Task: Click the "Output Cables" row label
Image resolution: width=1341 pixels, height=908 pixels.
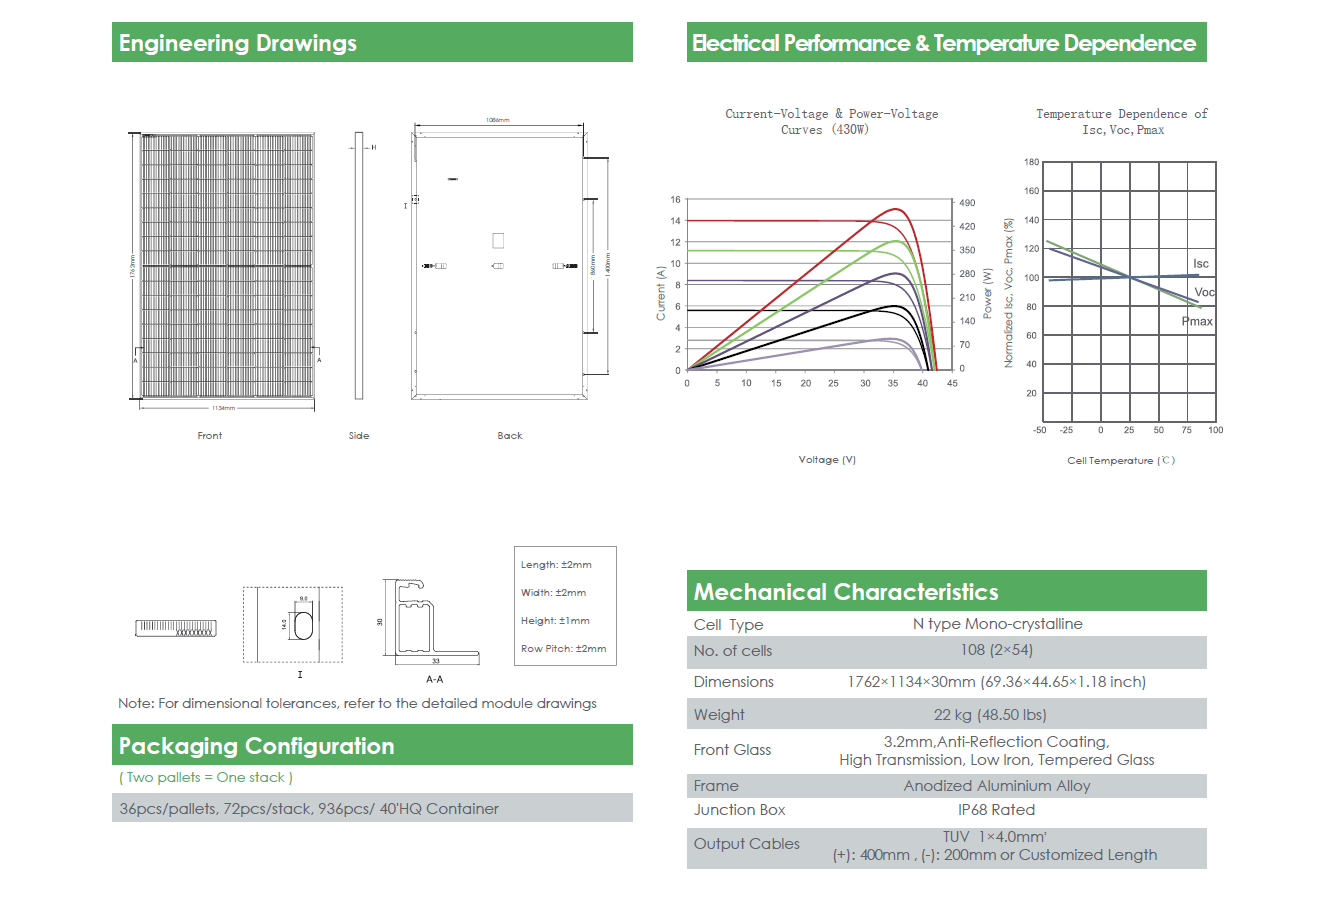Action: click(x=747, y=844)
